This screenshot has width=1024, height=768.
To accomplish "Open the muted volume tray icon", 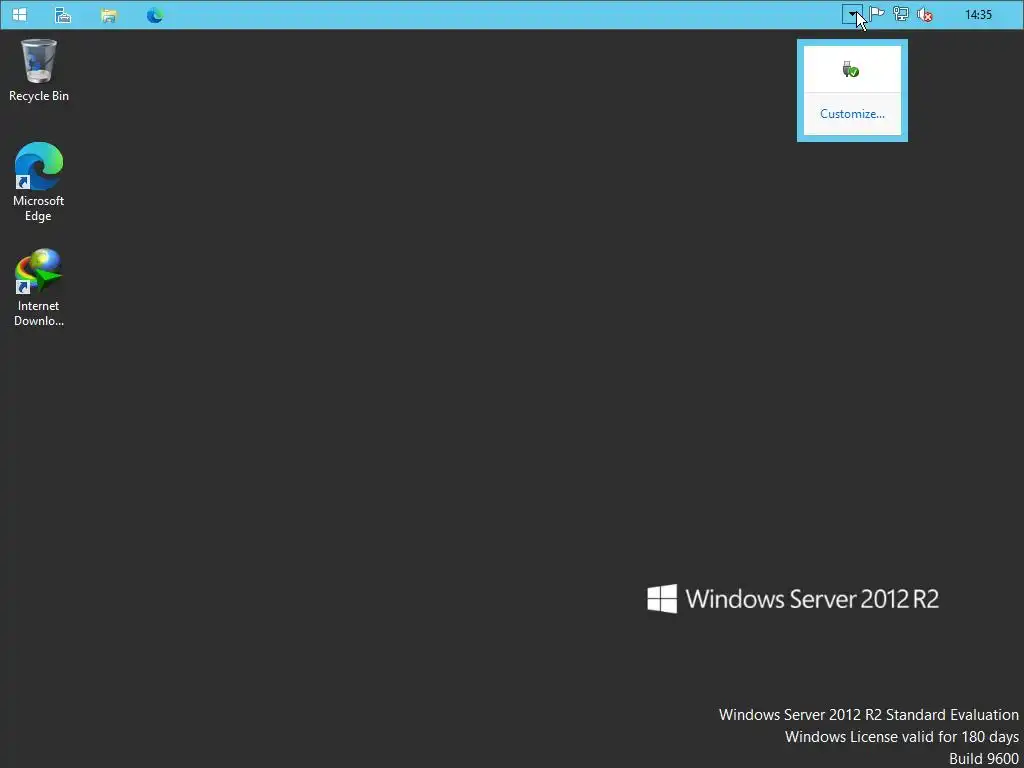I will tap(925, 14).
